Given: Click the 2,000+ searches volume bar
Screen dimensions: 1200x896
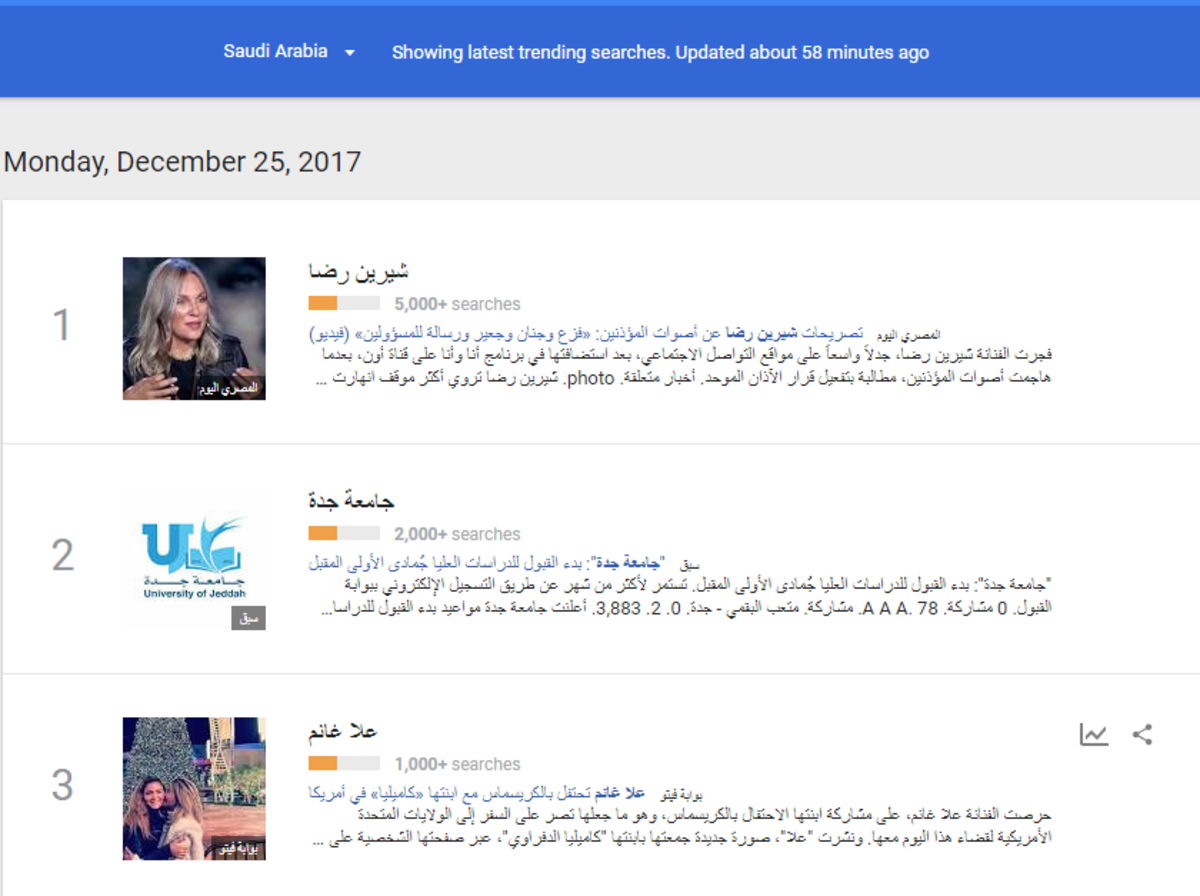Looking at the screenshot, I should 344,534.
